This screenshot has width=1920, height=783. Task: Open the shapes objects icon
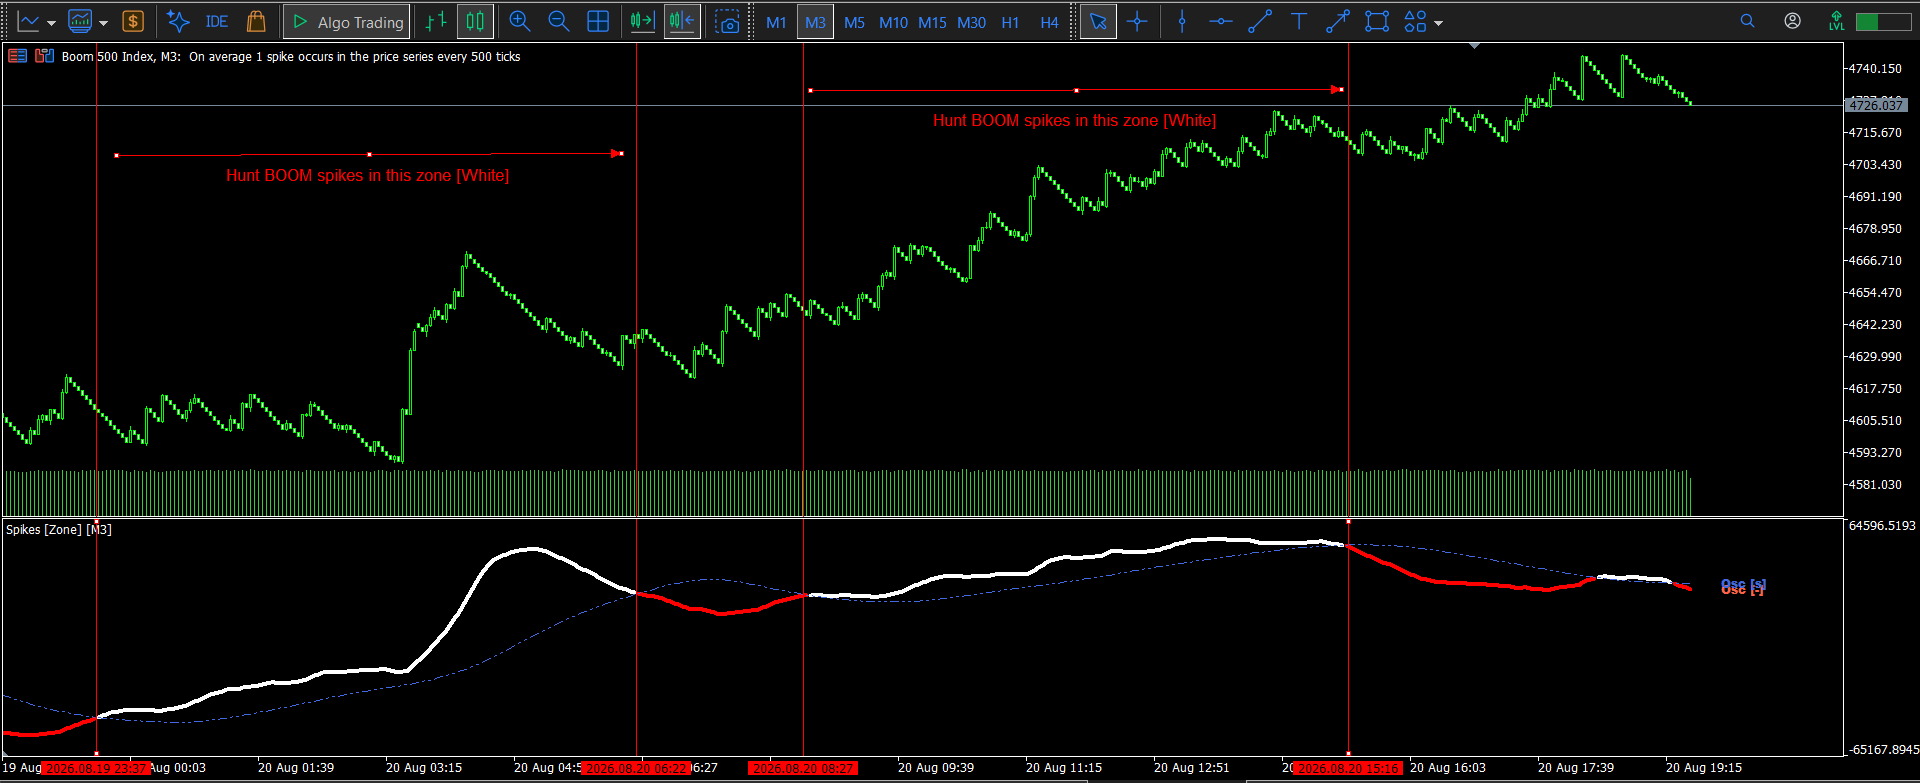point(1415,21)
